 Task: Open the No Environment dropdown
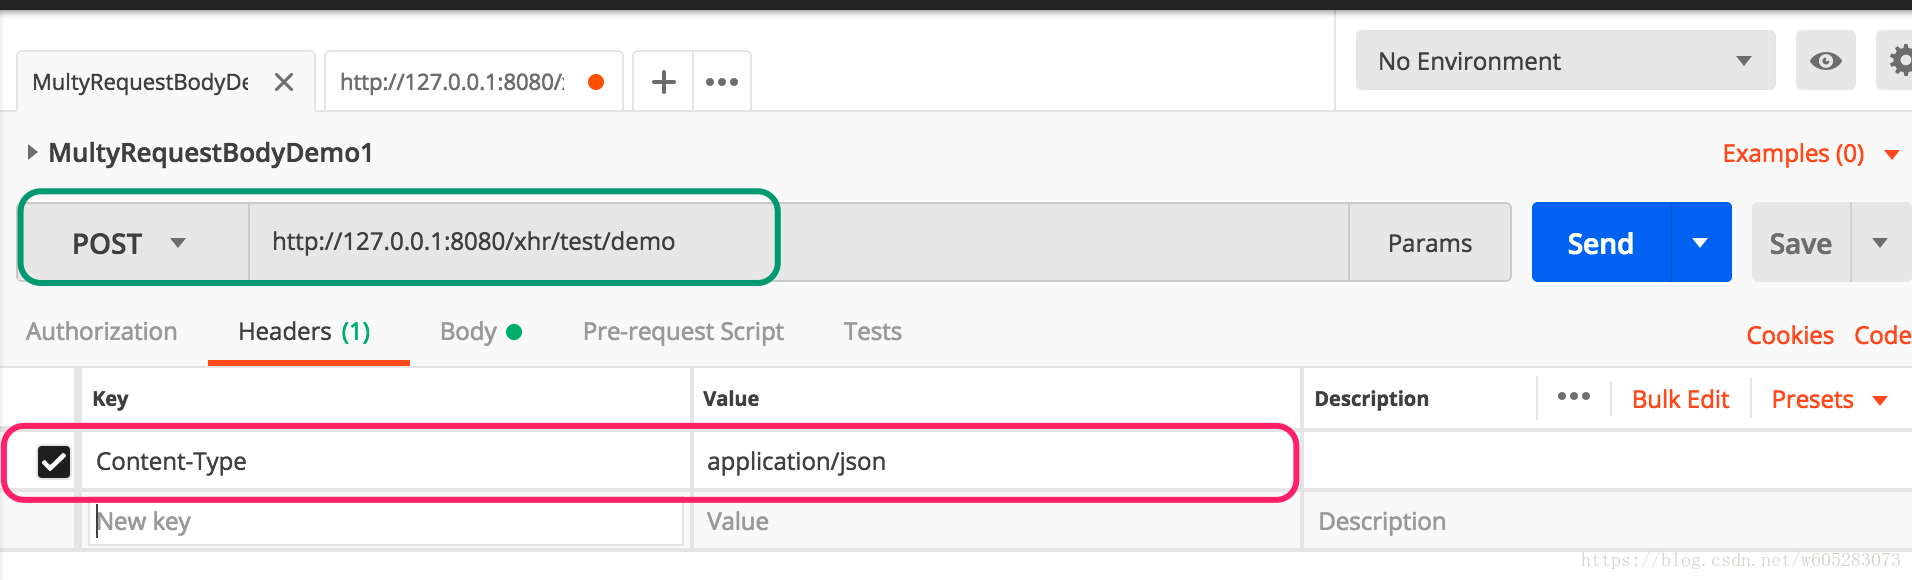pos(1565,61)
